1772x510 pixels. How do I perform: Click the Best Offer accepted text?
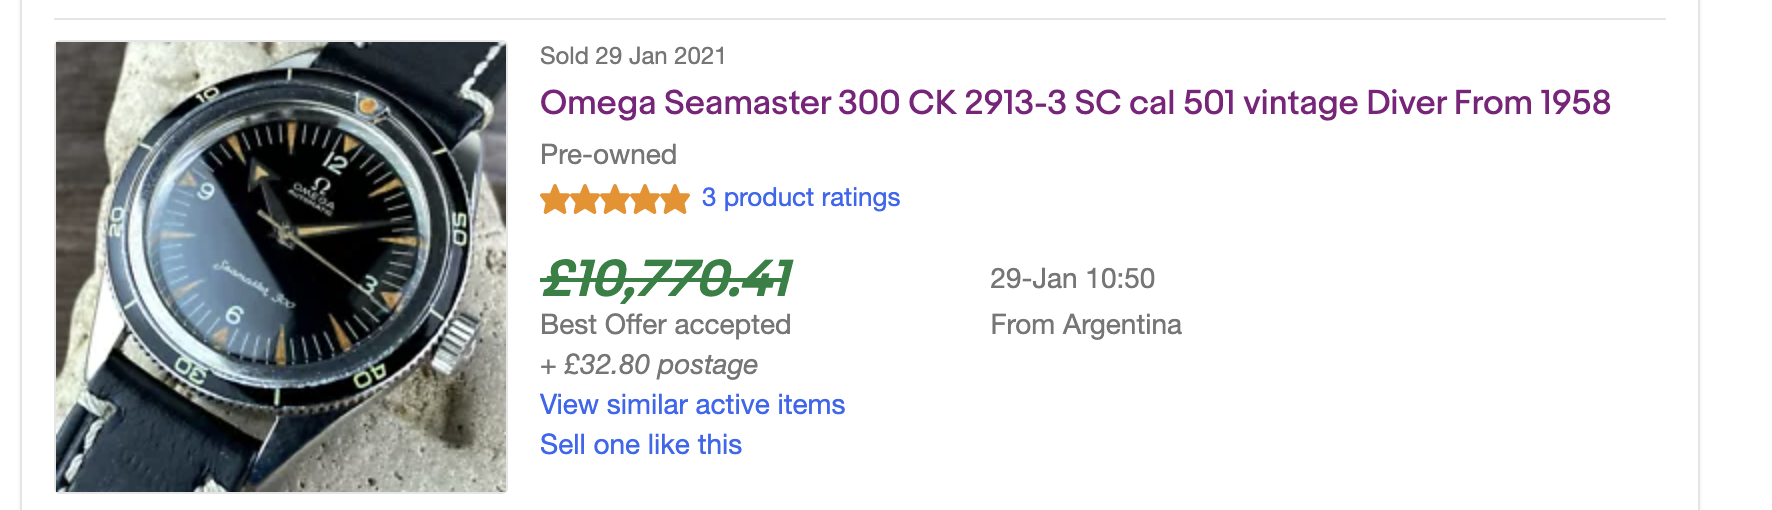click(665, 325)
